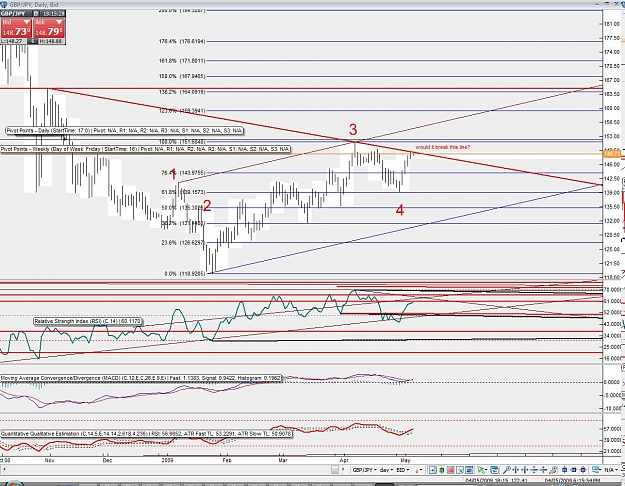Click the crosshair cursor toolbar icon
625x486 pixels.
[432, 470]
